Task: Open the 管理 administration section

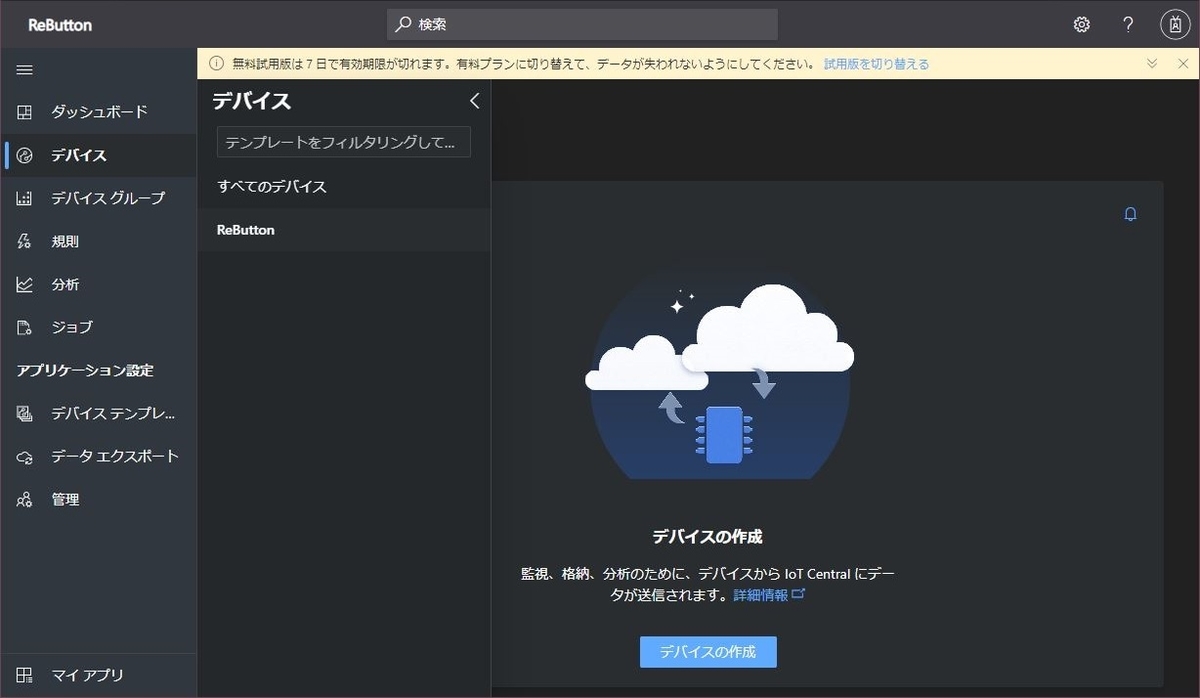Action: (65, 499)
